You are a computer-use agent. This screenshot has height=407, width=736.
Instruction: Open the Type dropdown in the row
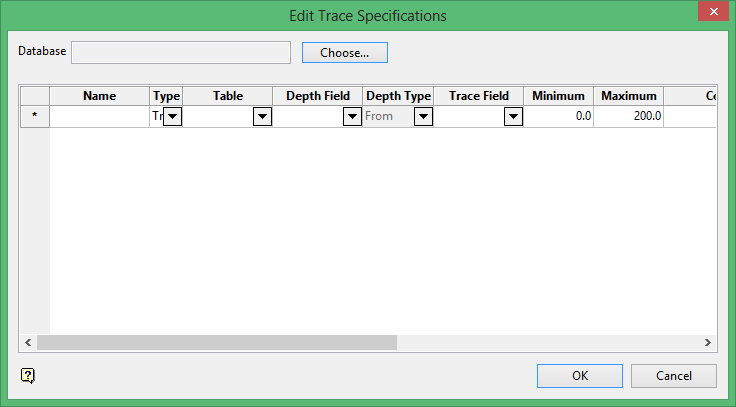click(x=172, y=117)
